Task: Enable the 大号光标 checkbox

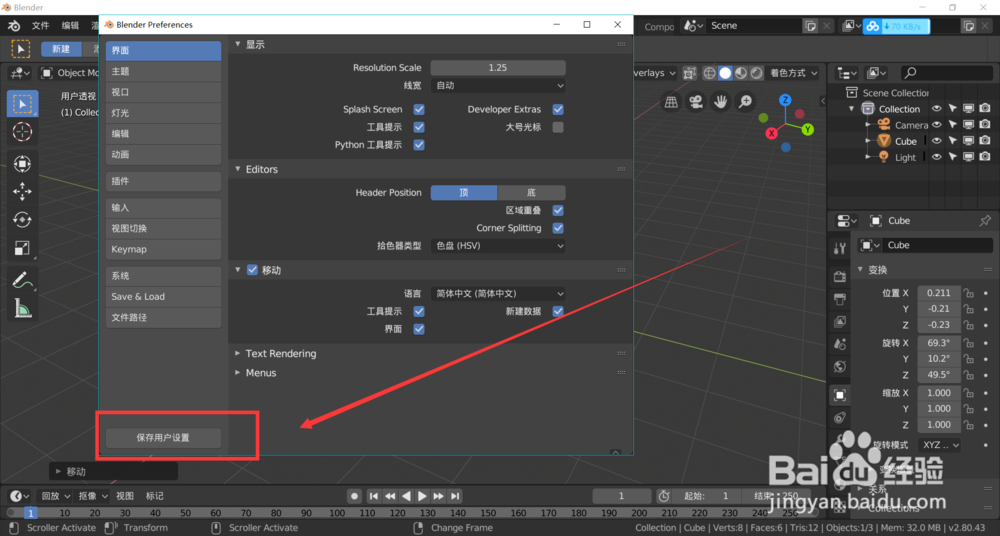Action: 558,127
